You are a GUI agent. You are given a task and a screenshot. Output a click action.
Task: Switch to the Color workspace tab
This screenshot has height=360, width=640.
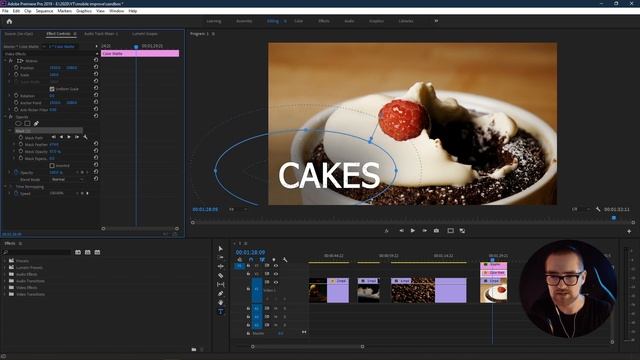298,21
